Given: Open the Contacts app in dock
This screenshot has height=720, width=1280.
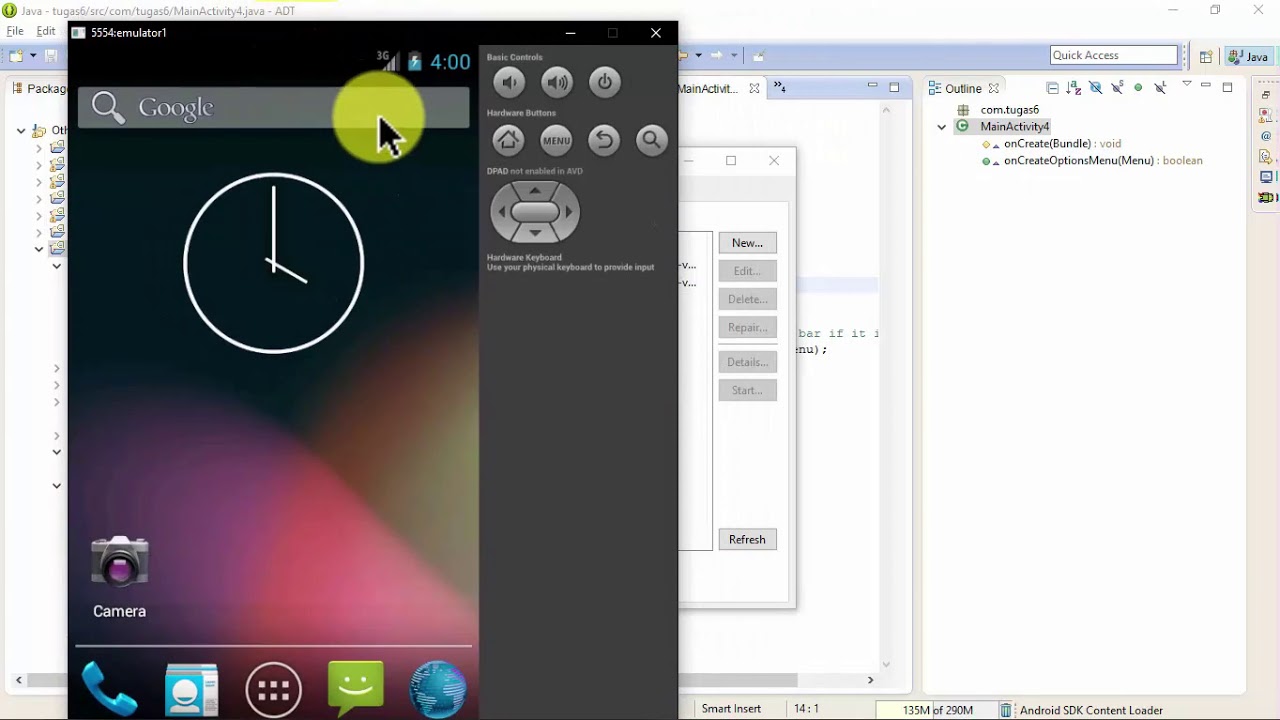Looking at the screenshot, I should (x=191, y=689).
